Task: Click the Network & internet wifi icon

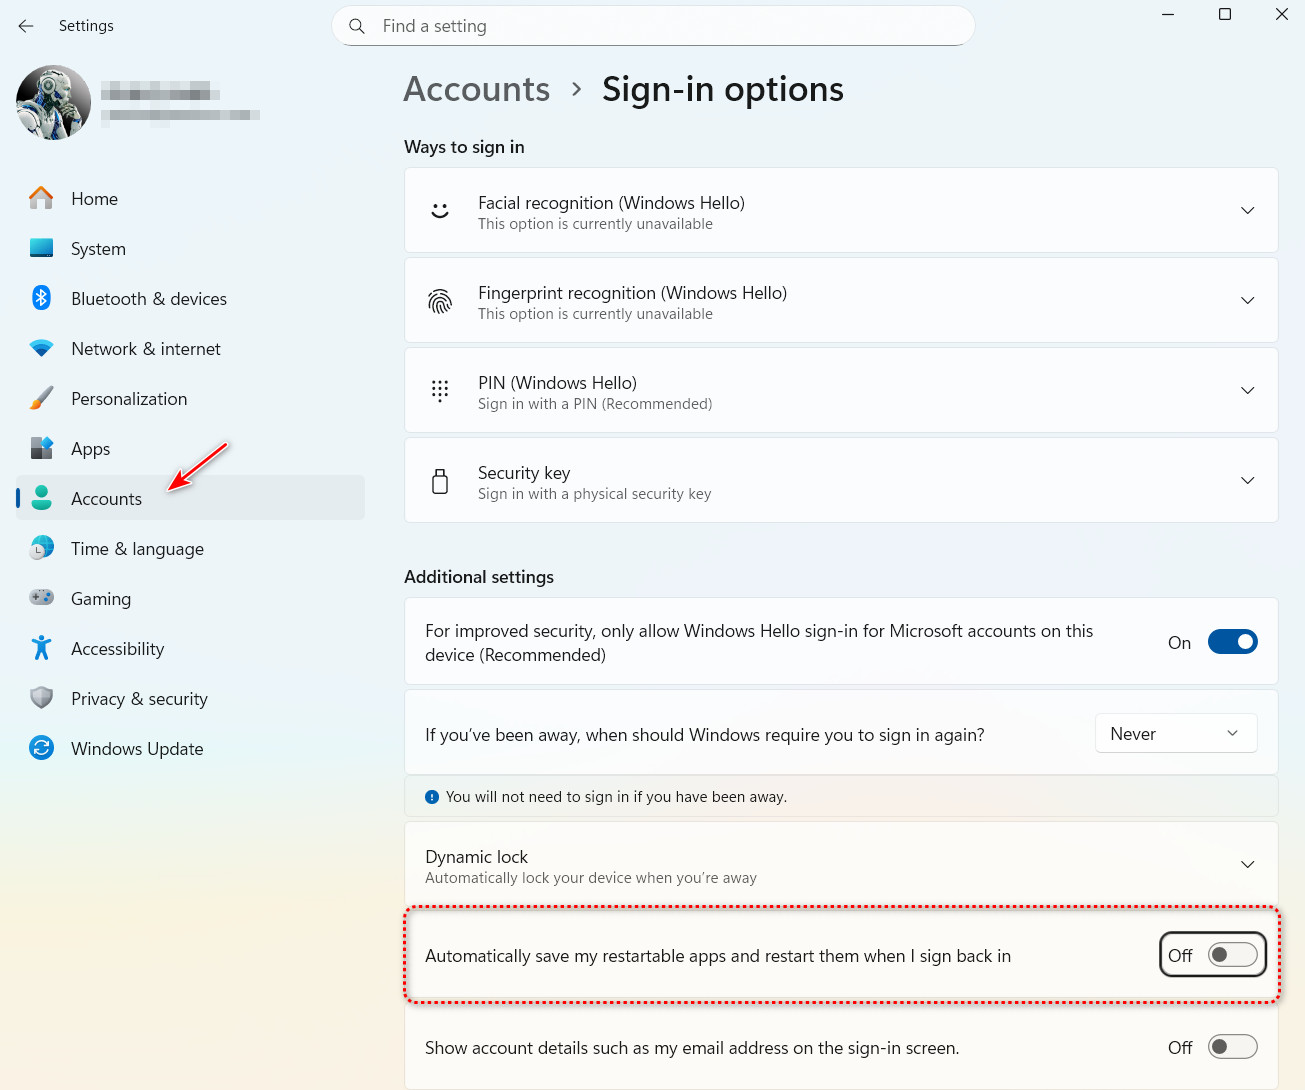Action: [41, 348]
